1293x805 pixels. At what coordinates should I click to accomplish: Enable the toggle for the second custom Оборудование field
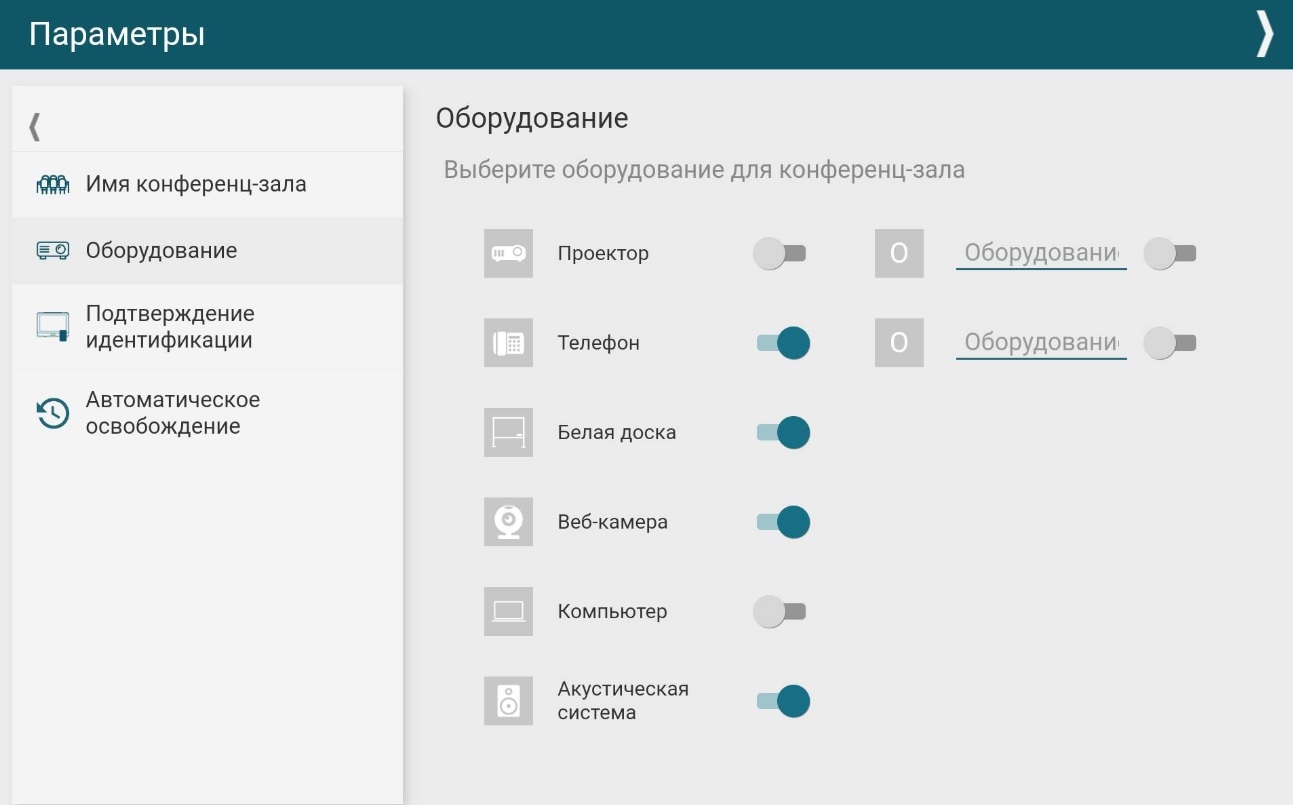click(x=1170, y=343)
